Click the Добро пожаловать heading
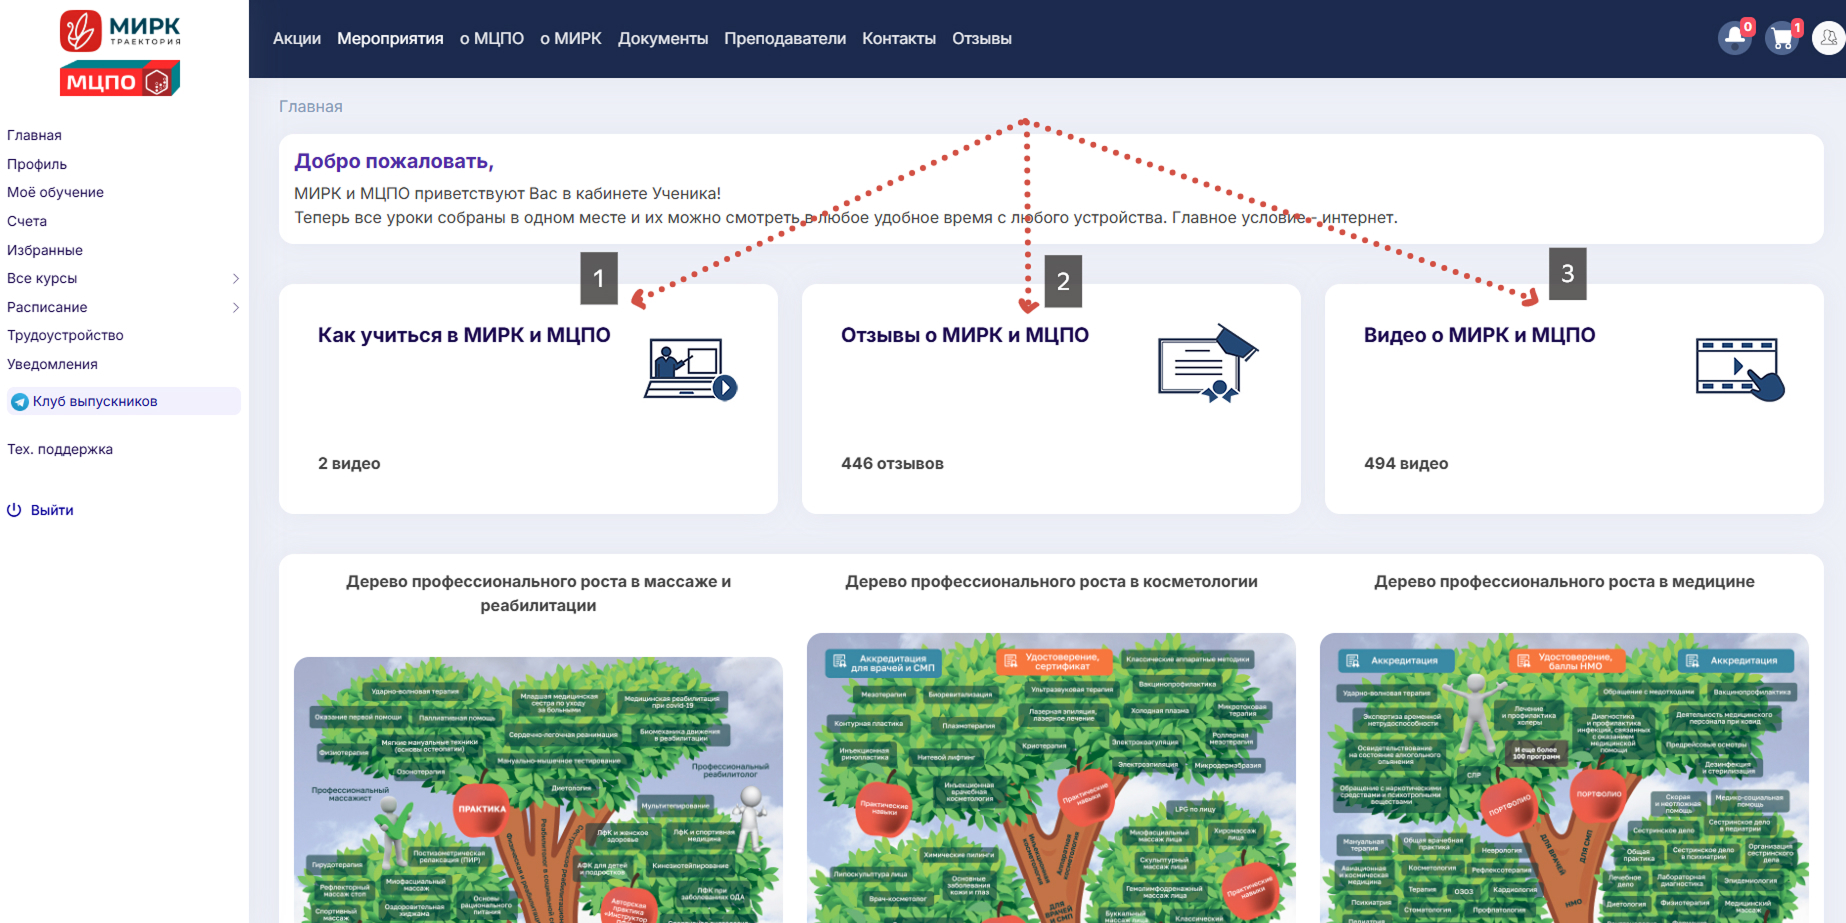The image size is (1846, 923). (x=394, y=161)
